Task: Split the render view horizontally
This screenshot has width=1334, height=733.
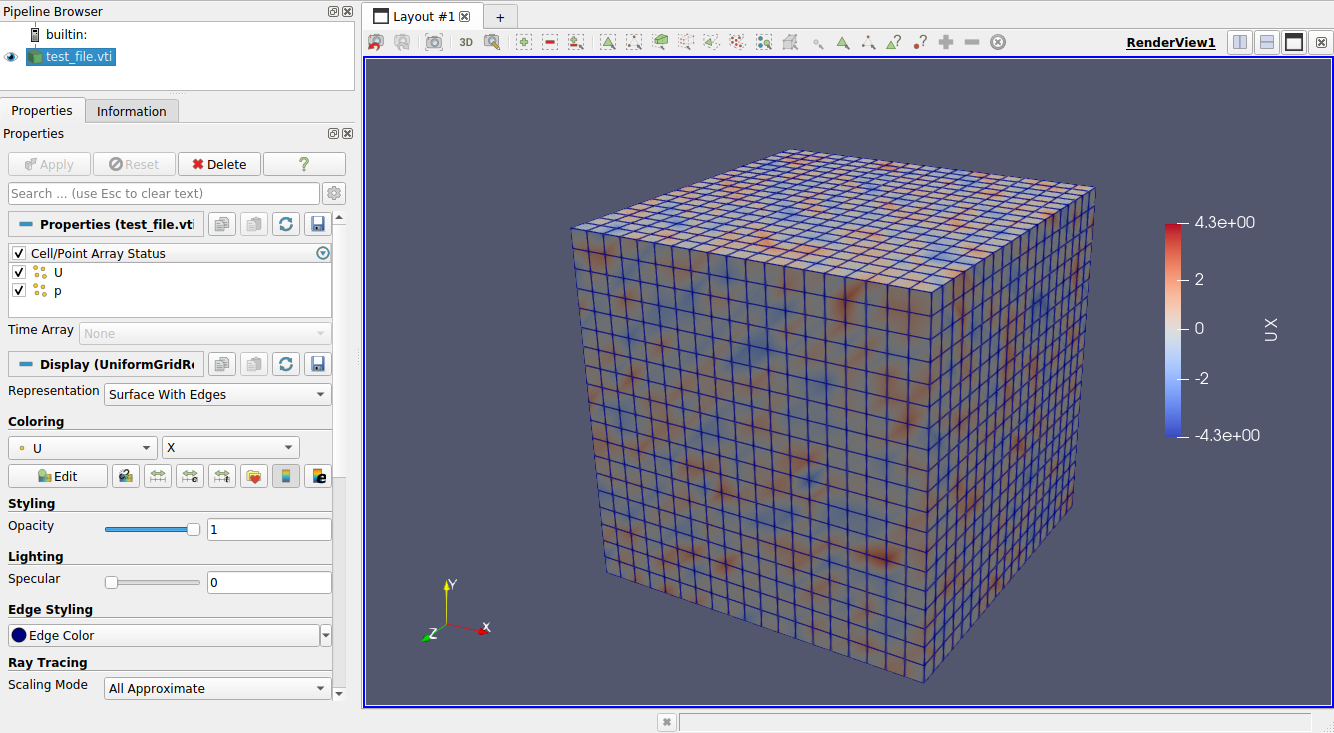Action: (1239, 41)
